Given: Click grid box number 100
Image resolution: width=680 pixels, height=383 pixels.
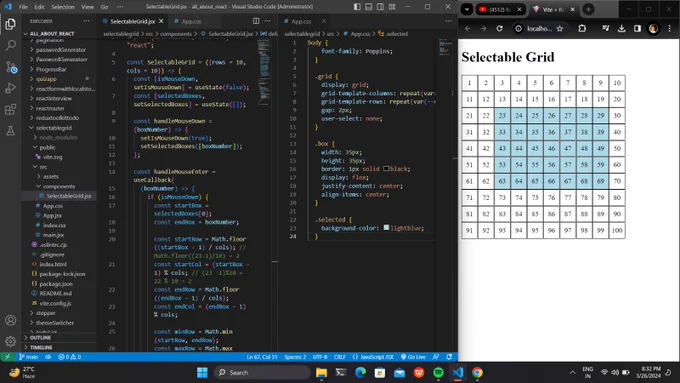Looking at the screenshot, I should [x=617, y=230].
